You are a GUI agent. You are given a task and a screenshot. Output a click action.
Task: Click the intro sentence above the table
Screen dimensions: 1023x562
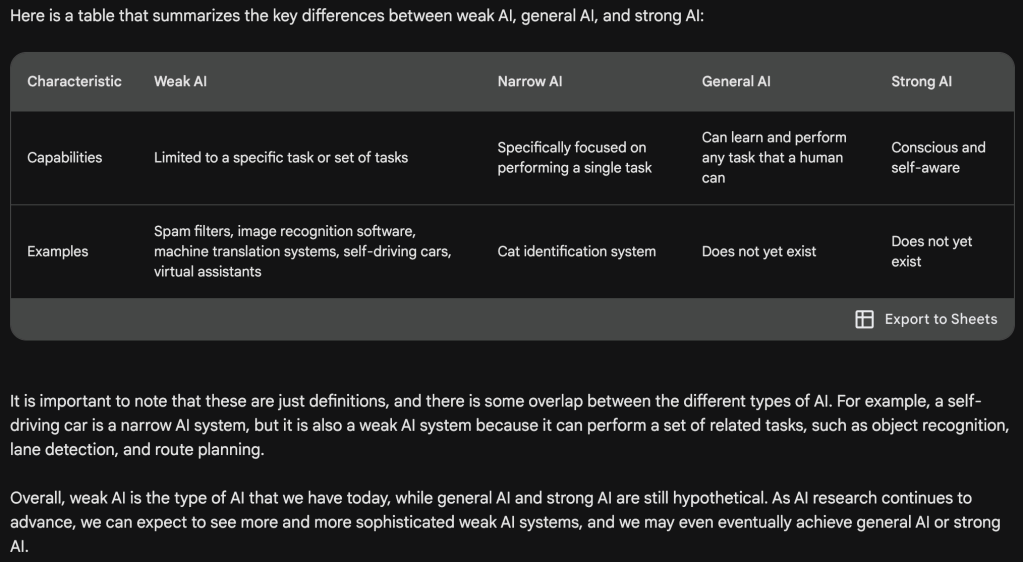tap(356, 17)
